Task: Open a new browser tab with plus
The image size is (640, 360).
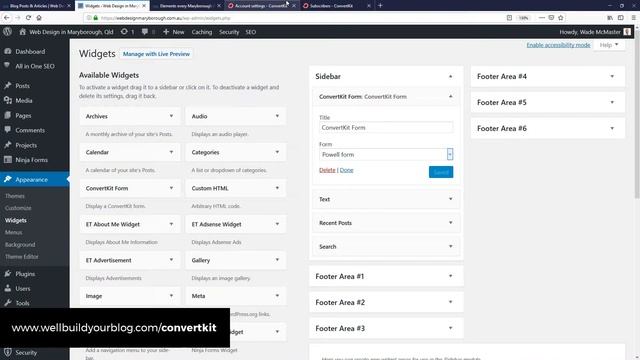Action: [x=380, y=6]
